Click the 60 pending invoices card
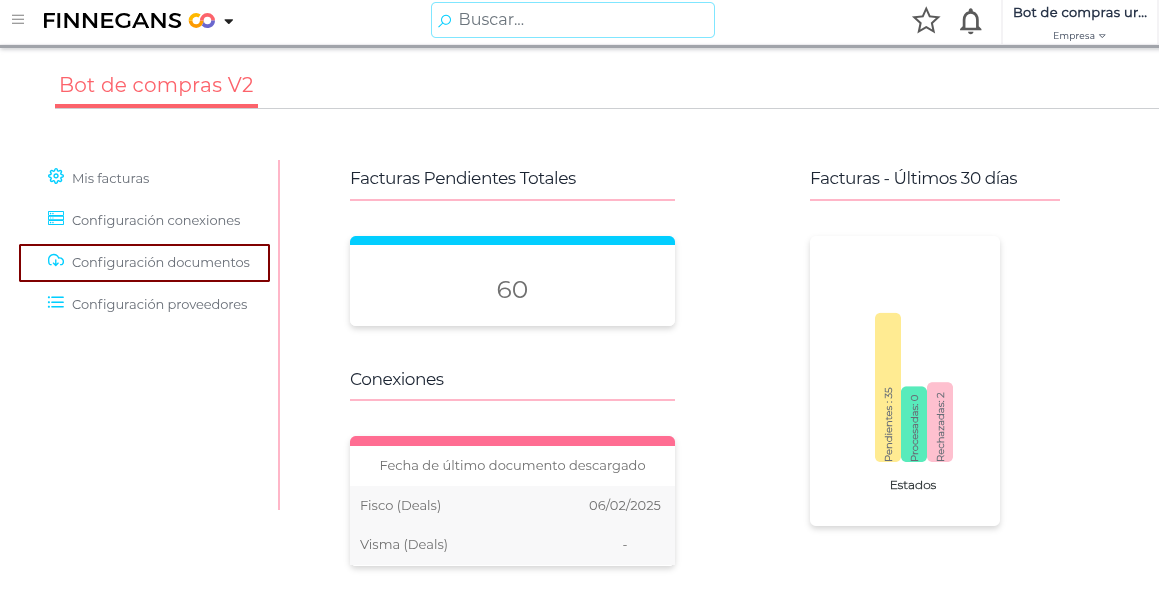The width and height of the screenshot is (1159, 600). pos(512,289)
